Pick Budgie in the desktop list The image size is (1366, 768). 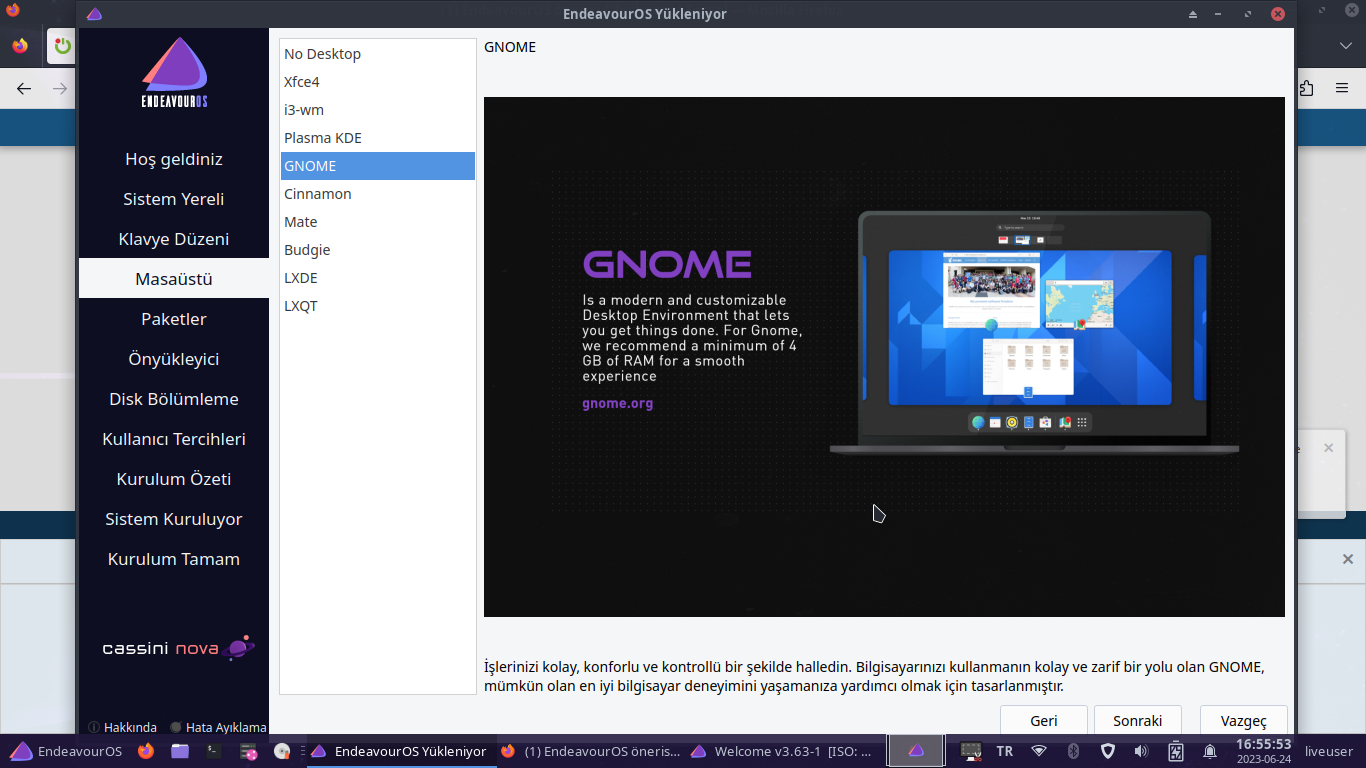[378, 250]
